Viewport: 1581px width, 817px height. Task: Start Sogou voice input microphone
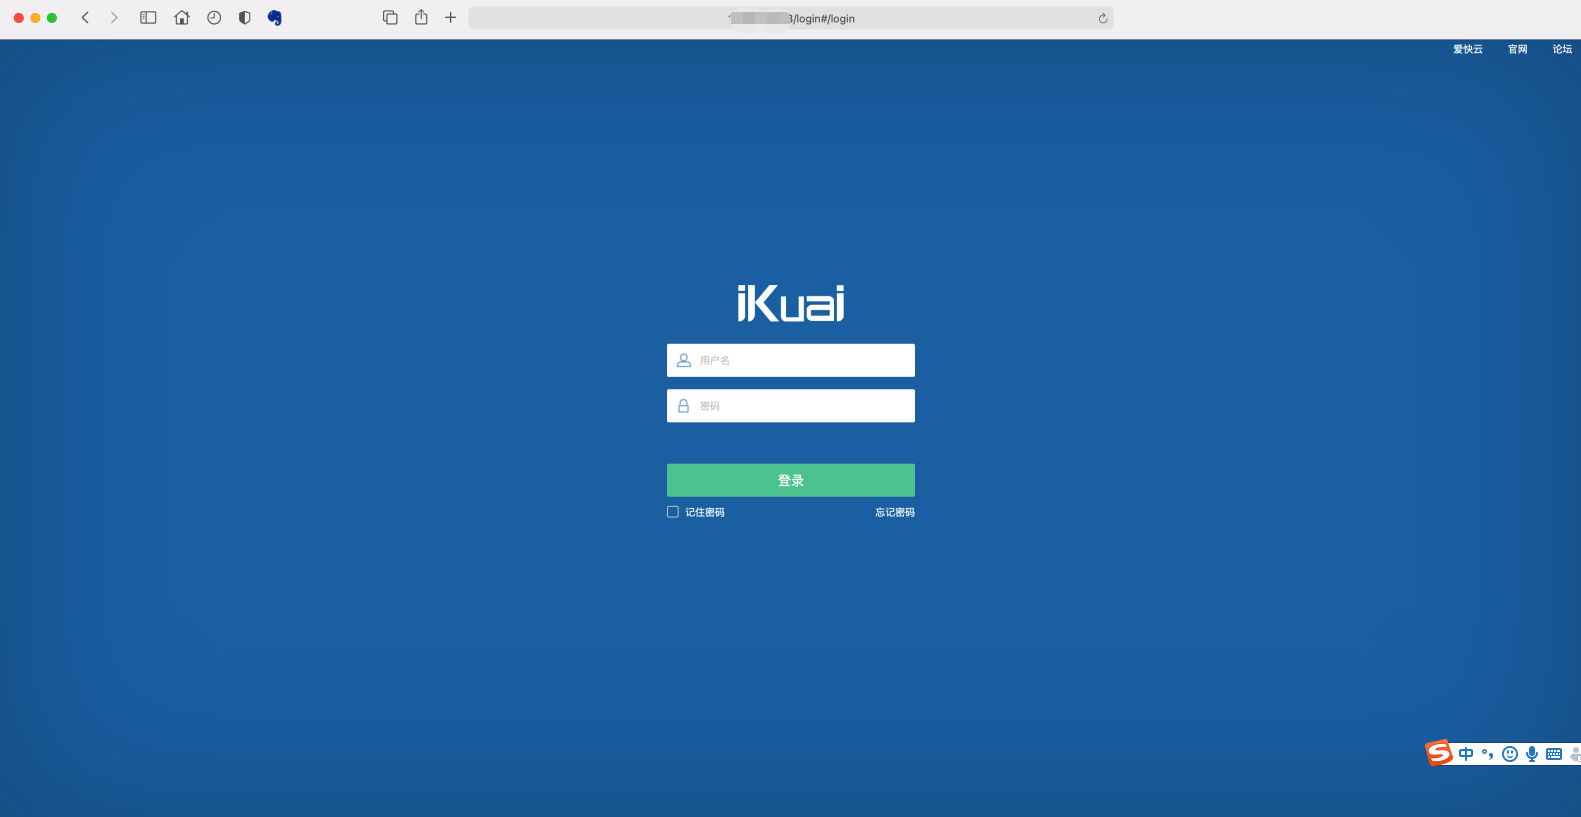[x=1532, y=754]
